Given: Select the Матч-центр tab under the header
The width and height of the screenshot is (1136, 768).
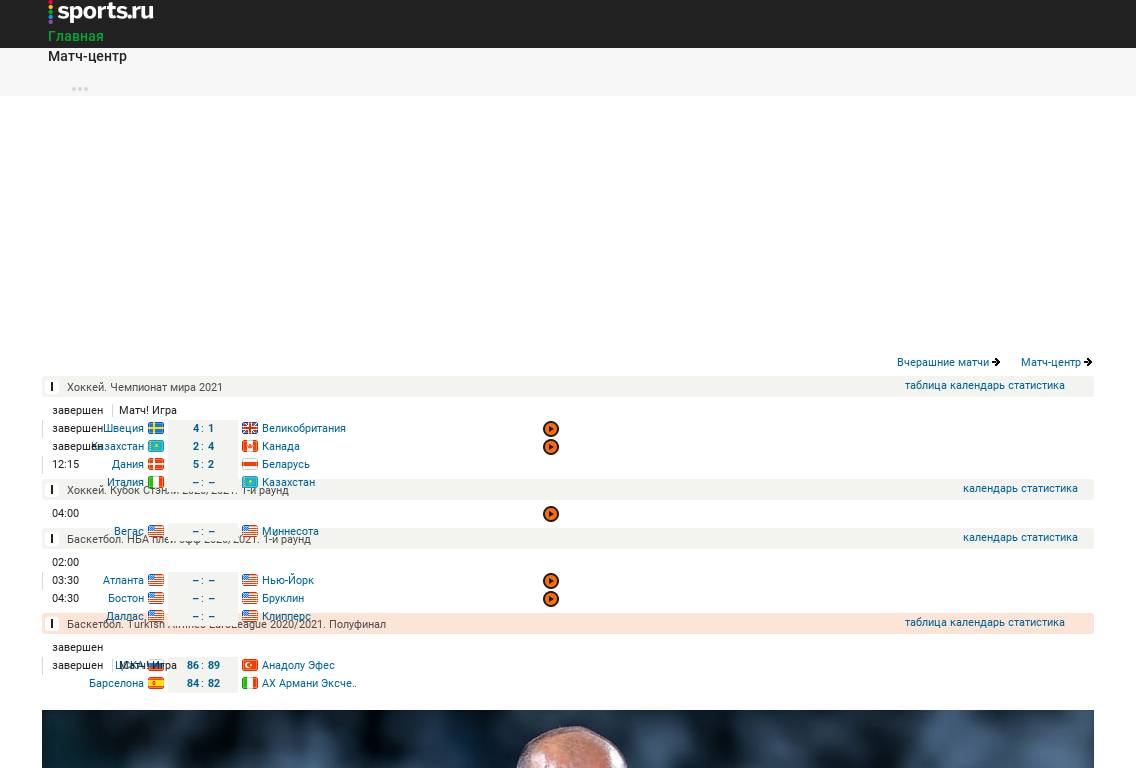Looking at the screenshot, I should click(87, 56).
